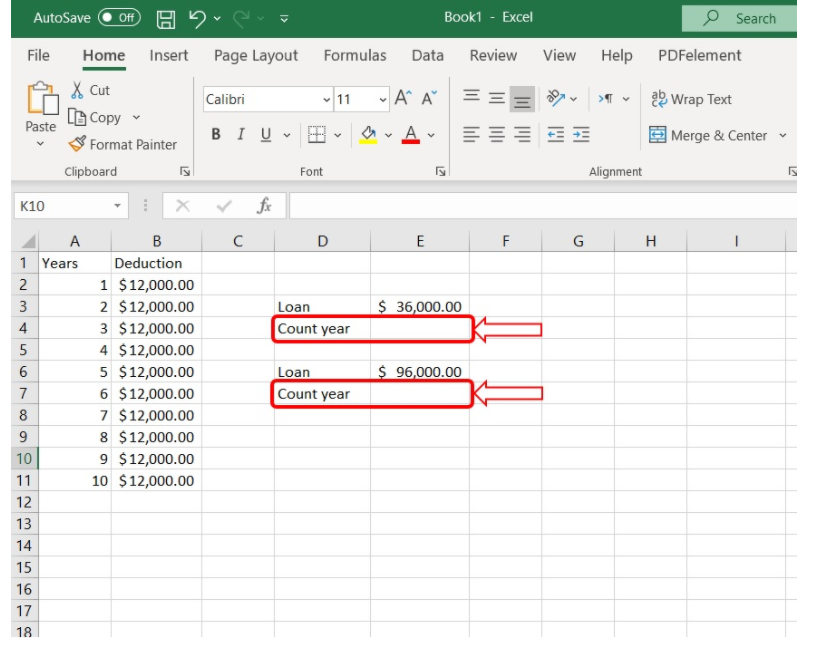Click inside the formula bar
Image resolution: width=823 pixels, height=651 pixels.
pos(543,206)
